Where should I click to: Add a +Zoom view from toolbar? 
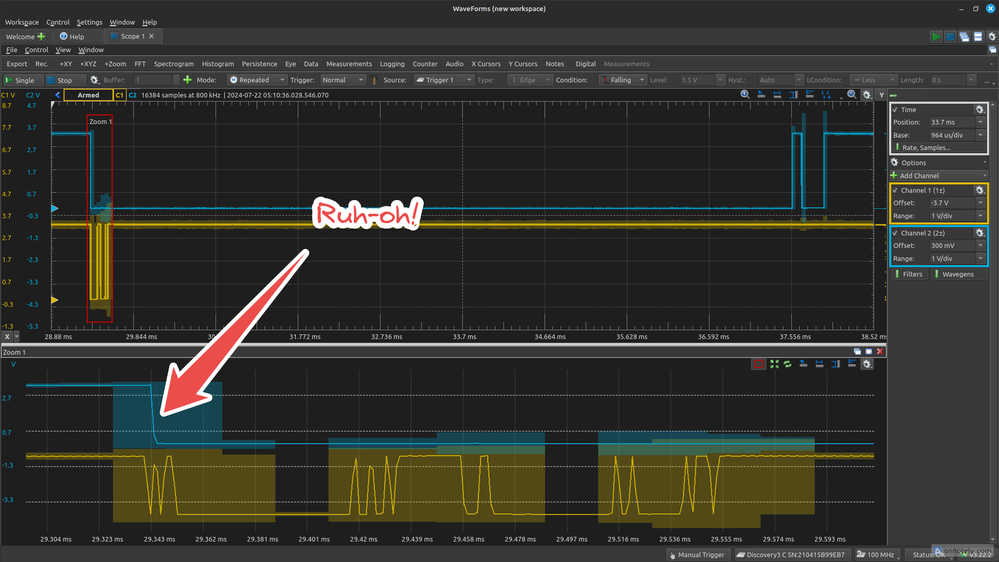point(115,64)
